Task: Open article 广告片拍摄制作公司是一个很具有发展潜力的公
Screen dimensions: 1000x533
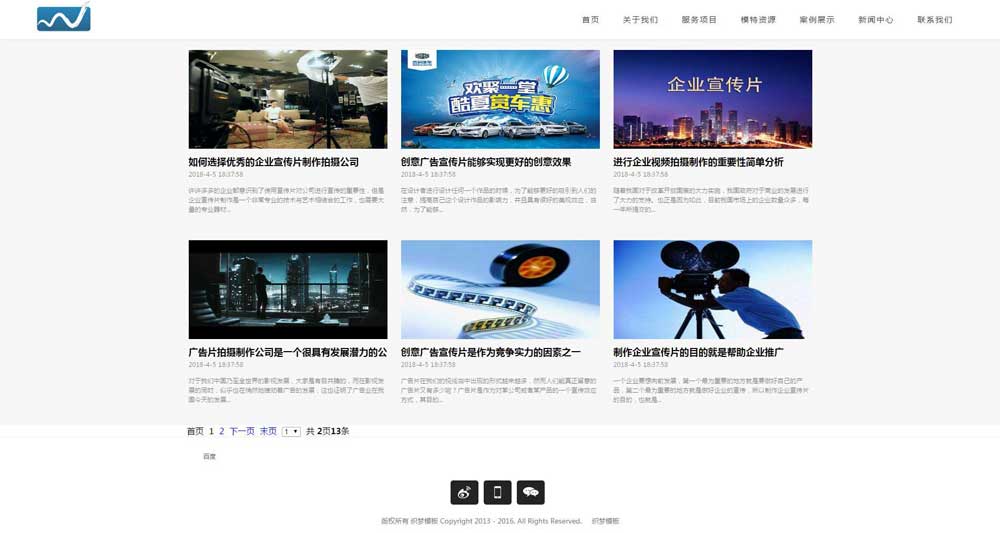Action: coord(288,352)
